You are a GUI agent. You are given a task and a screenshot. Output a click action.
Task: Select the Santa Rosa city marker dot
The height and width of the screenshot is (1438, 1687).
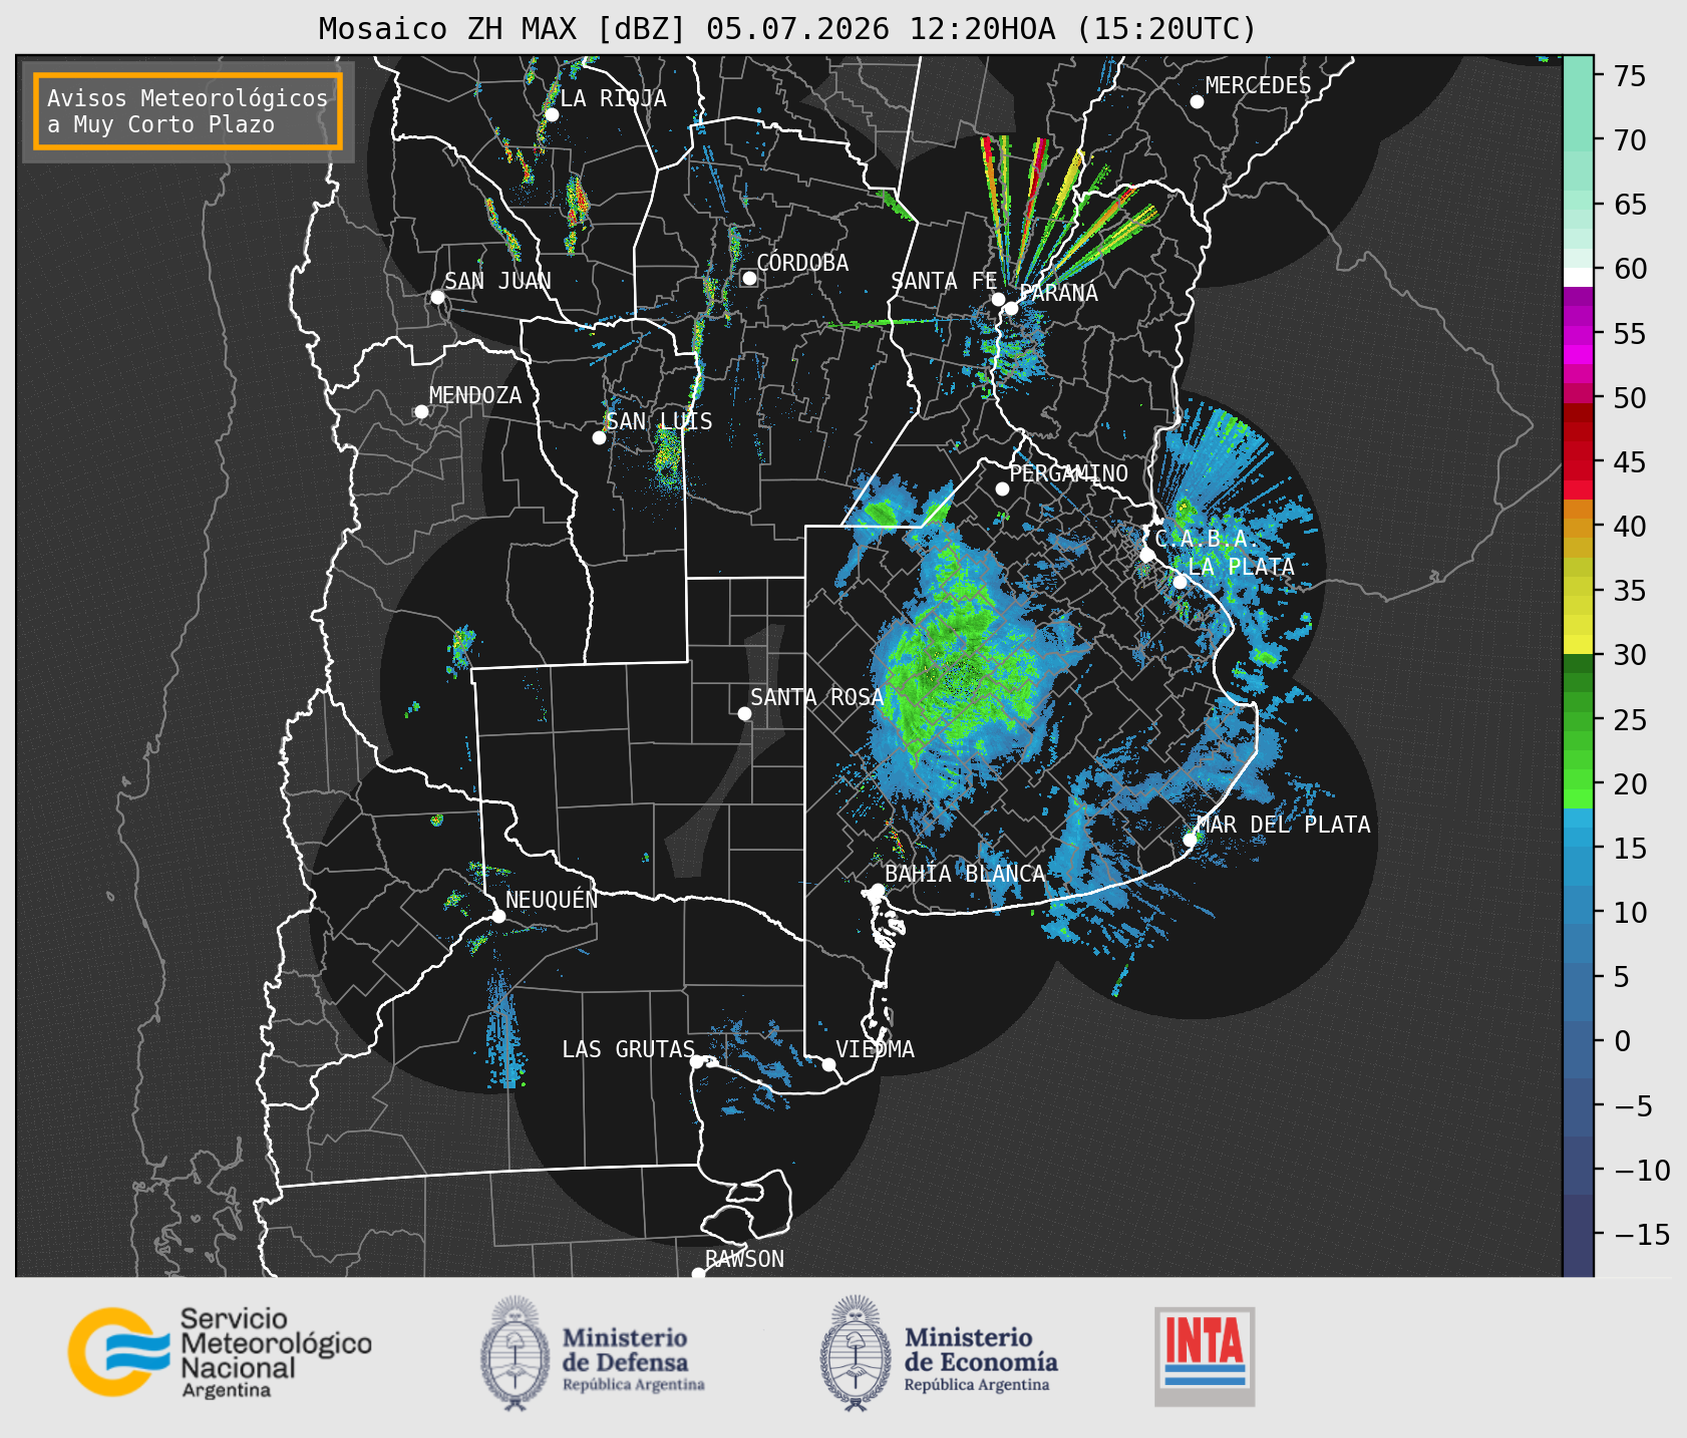(744, 713)
